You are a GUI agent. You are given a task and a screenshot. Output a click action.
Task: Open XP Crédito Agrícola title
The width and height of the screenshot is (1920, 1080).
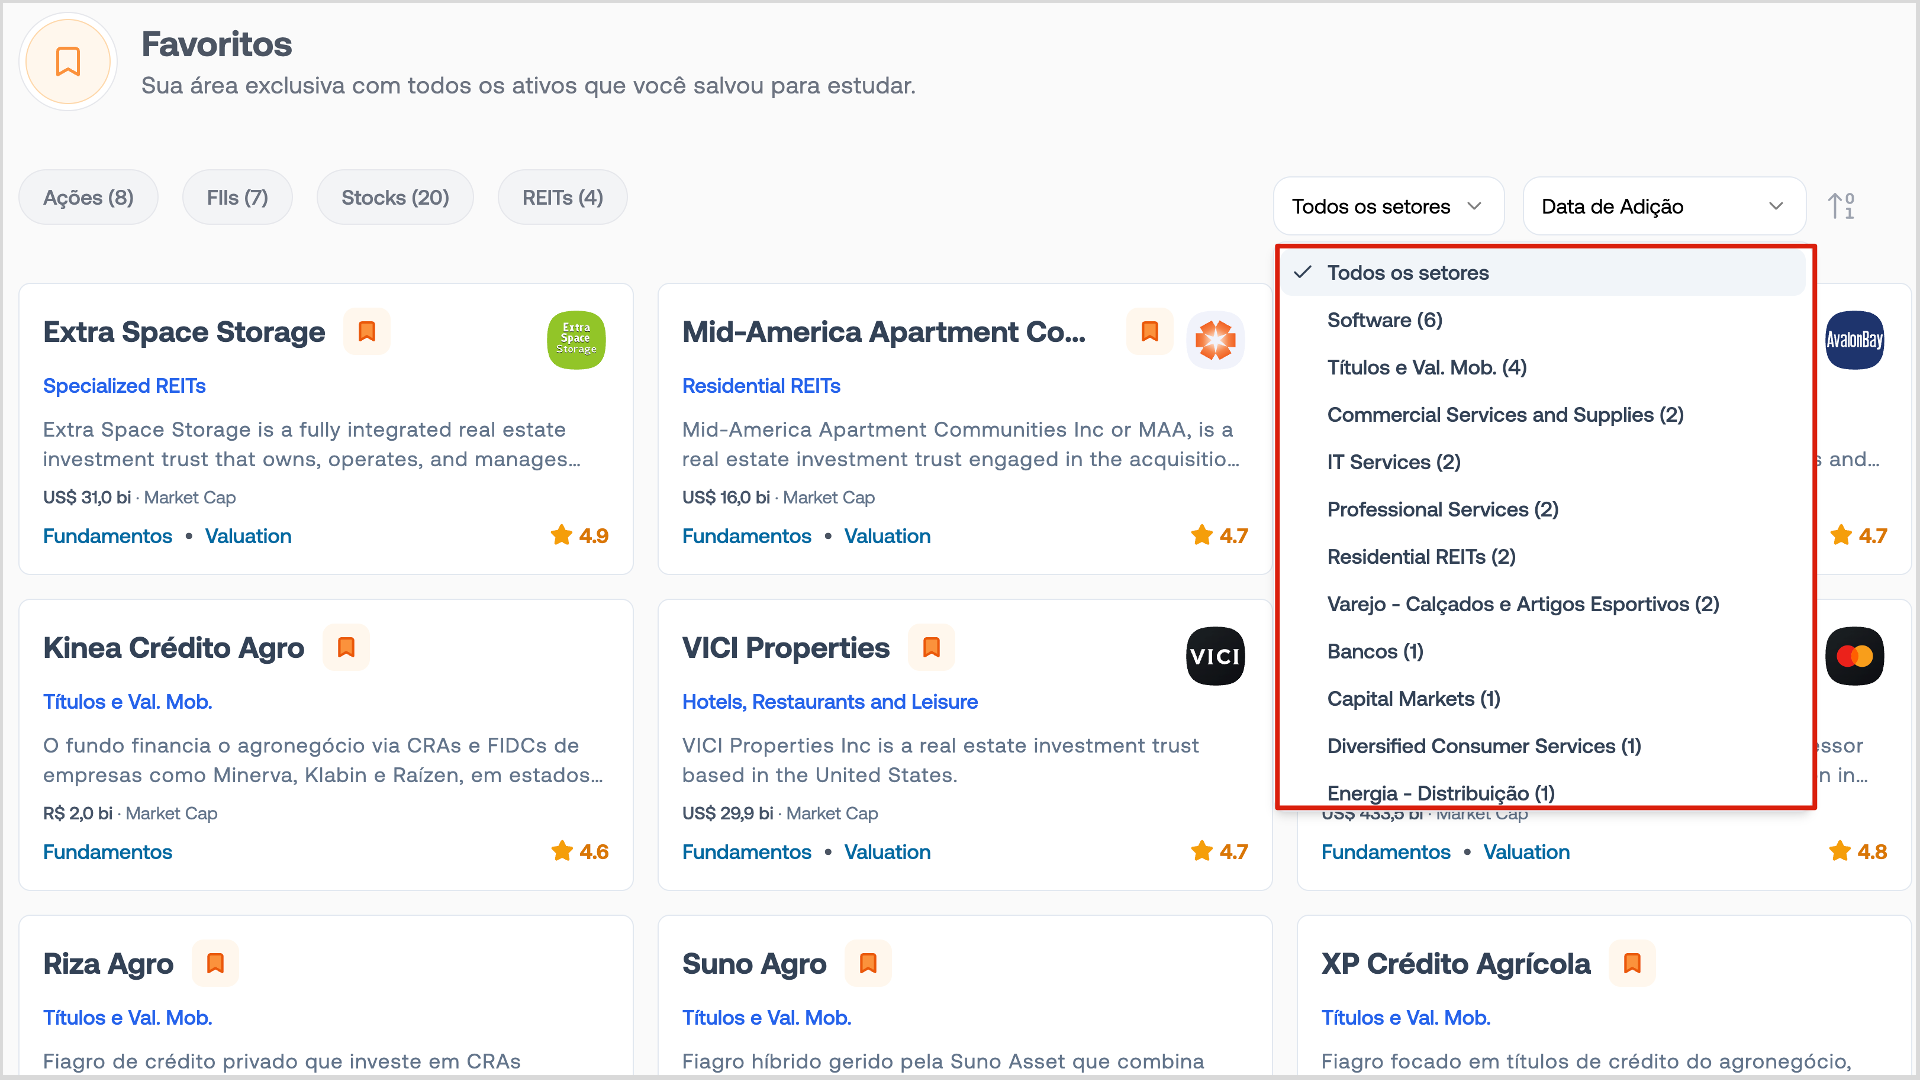coord(1456,964)
